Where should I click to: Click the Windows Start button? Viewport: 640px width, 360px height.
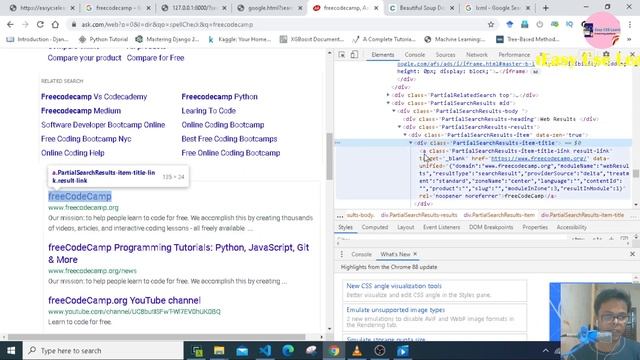pyautogui.click(x=11, y=351)
